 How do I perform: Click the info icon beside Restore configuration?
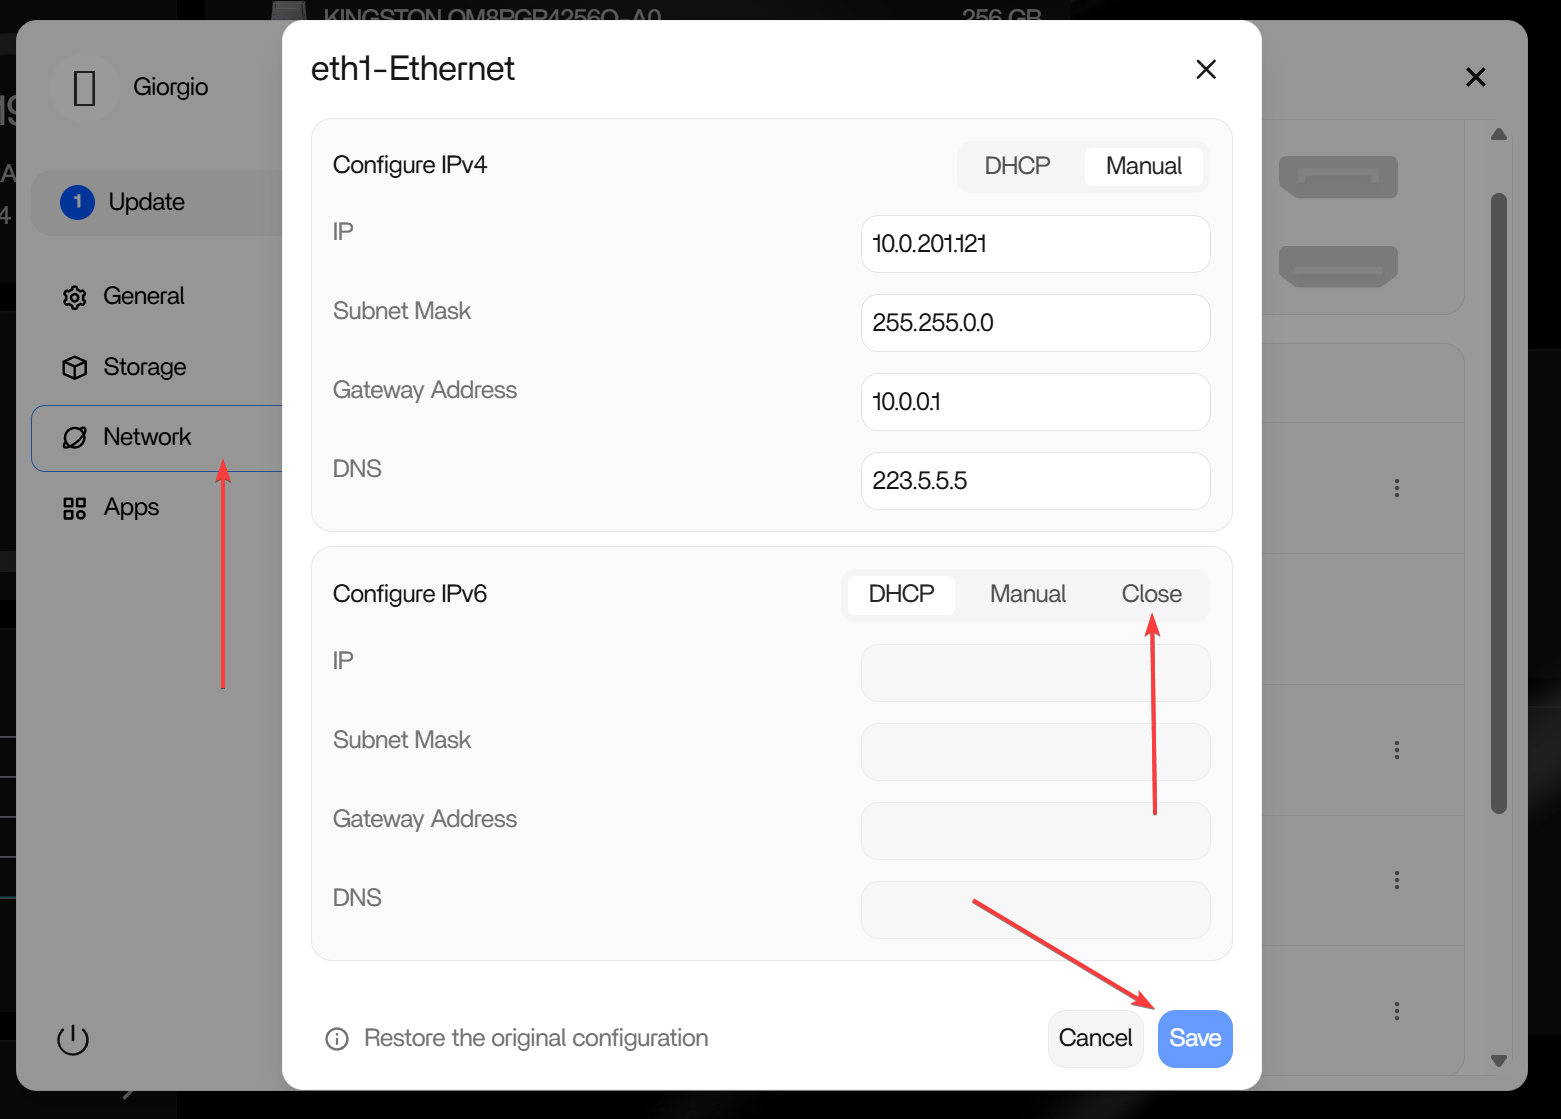click(x=337, y=1039)
